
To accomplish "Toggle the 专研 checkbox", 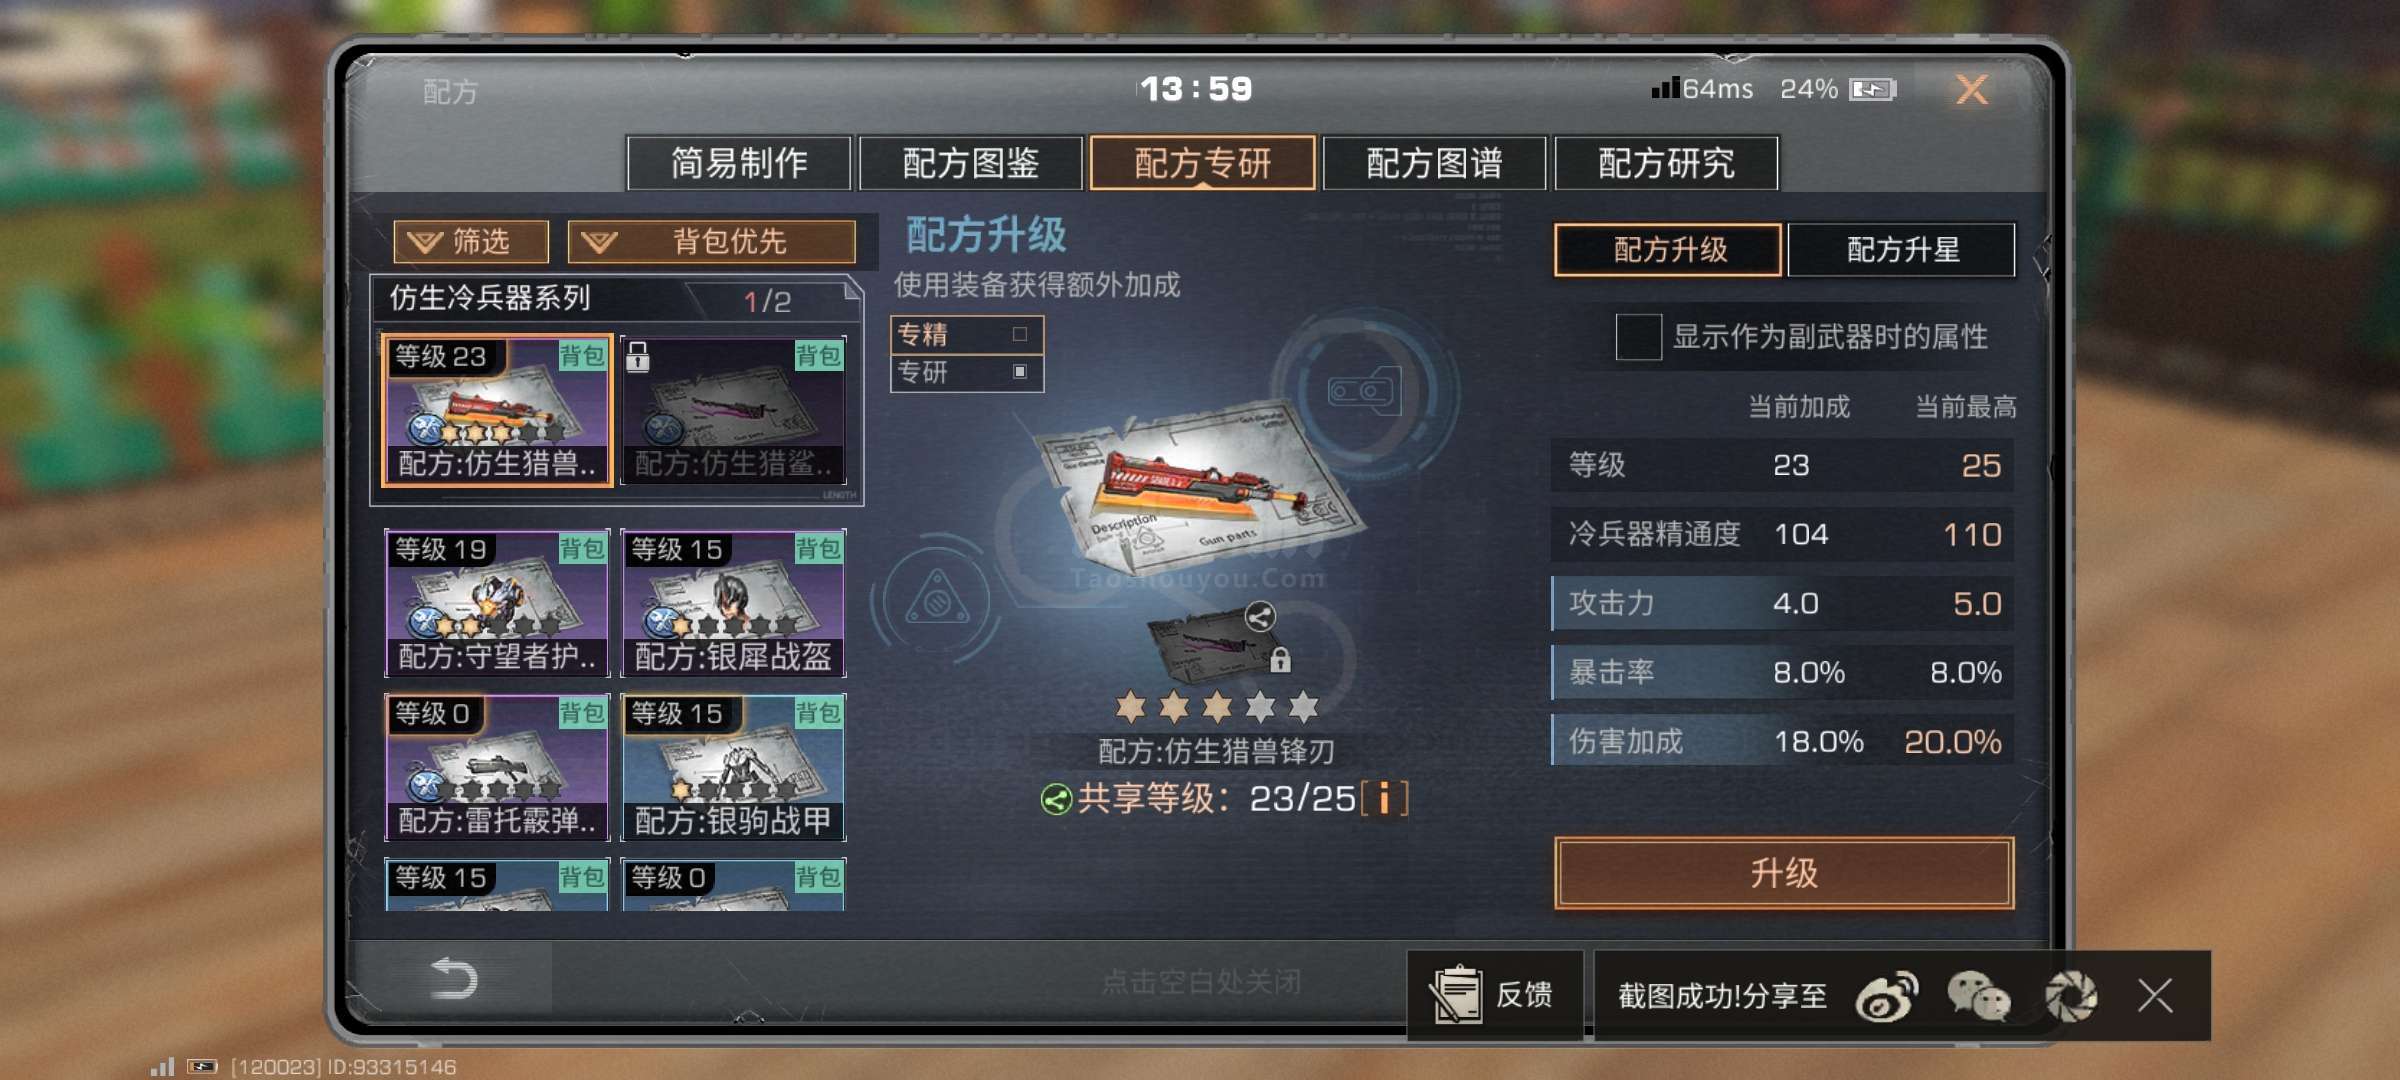I will tap(1020, 371).
